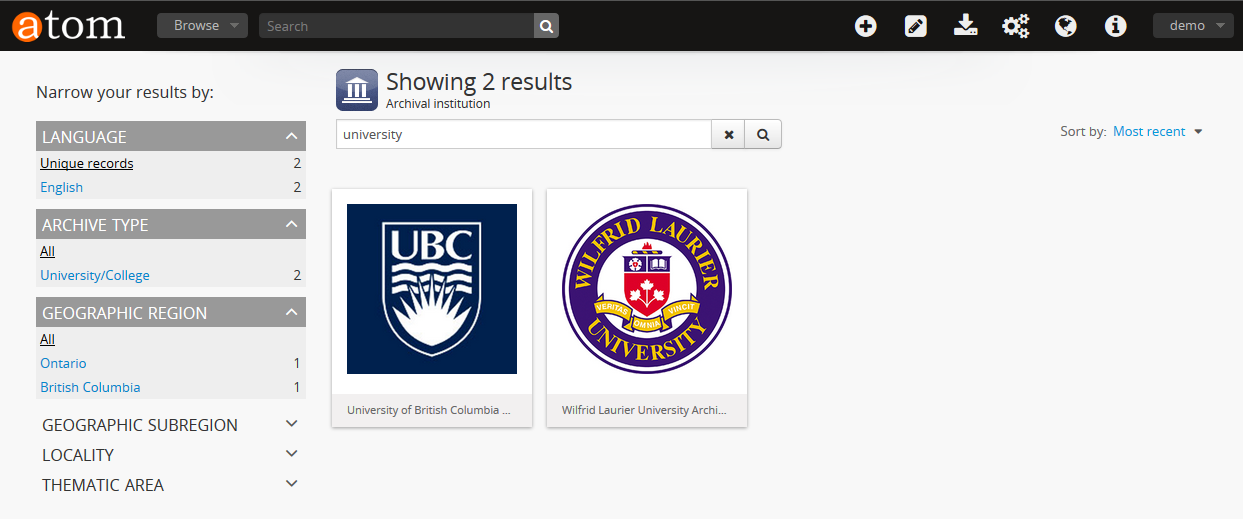Open the Language globe icon menu
This screenshot has width=1243, height=519.
pos(1066,26)
